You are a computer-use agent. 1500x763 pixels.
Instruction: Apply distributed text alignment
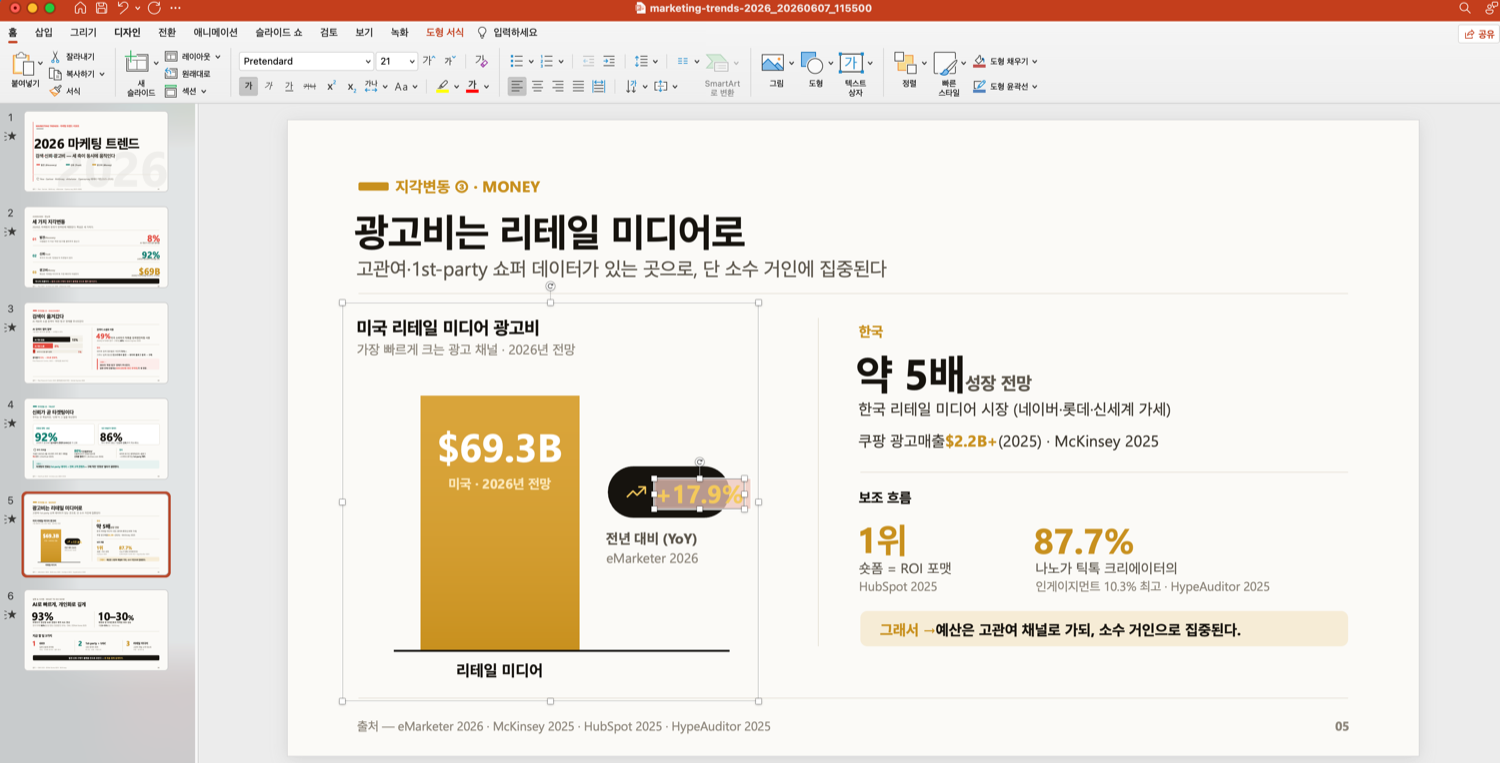pos(599,86)
